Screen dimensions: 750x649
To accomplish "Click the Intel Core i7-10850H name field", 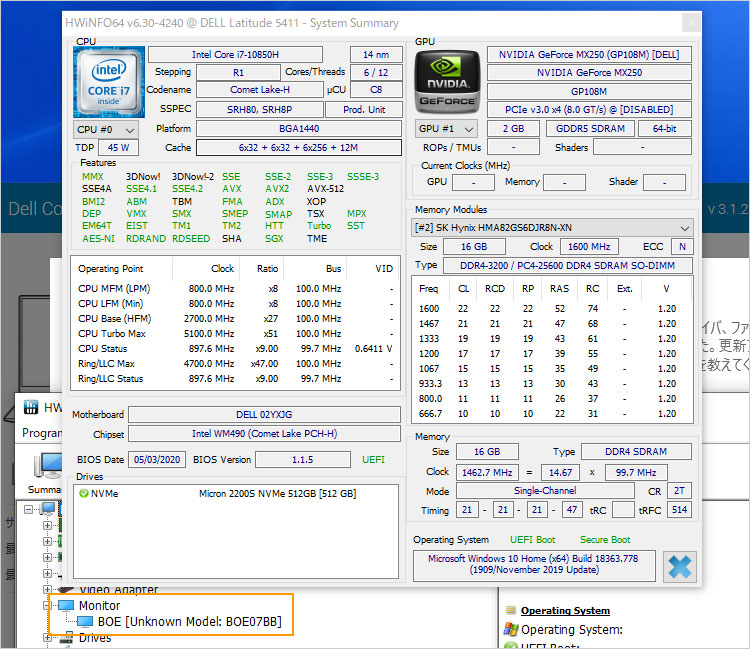I will point(235,55).
